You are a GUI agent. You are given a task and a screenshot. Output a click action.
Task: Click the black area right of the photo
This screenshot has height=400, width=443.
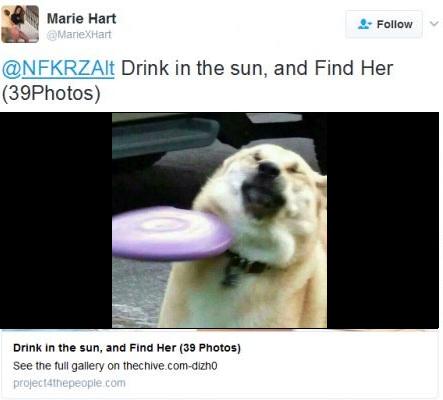pyautogui.click(x=383, y=220)
